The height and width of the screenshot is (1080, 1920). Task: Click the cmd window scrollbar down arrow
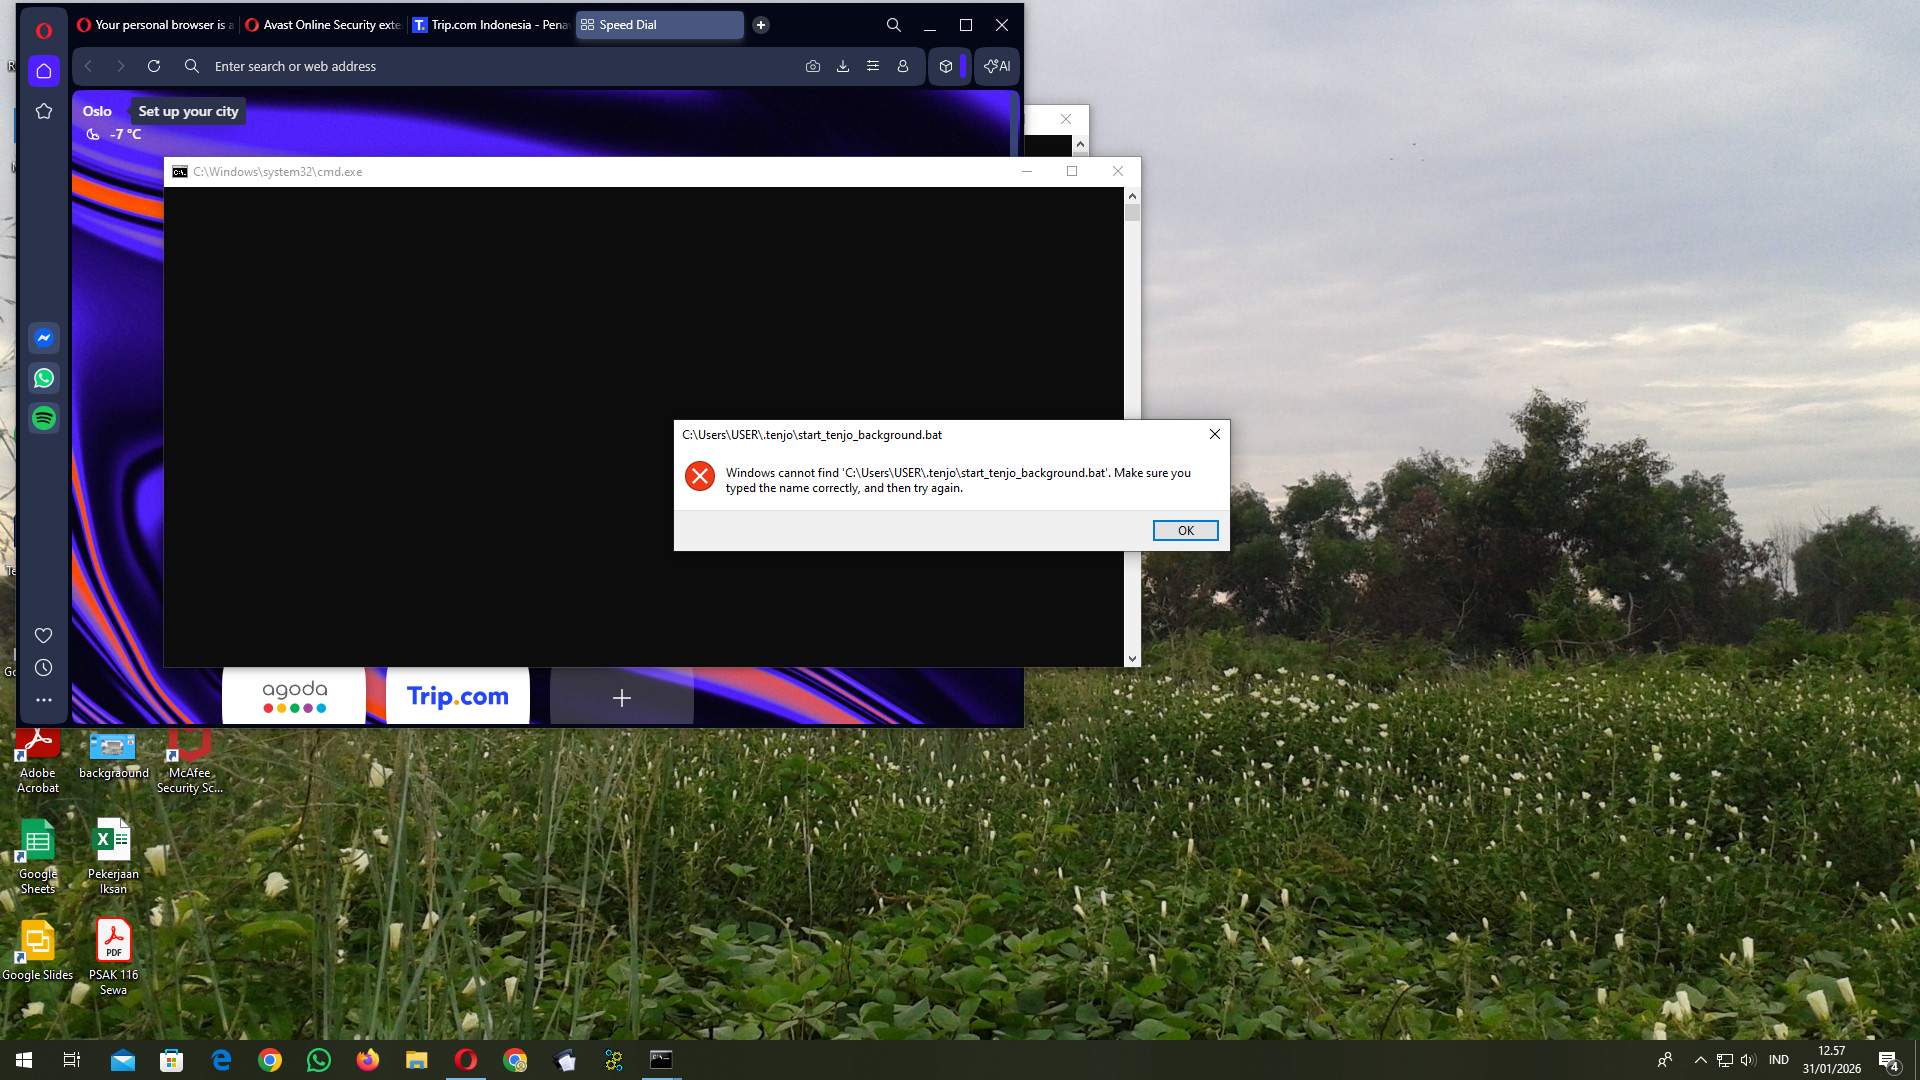click(1132, 659)
